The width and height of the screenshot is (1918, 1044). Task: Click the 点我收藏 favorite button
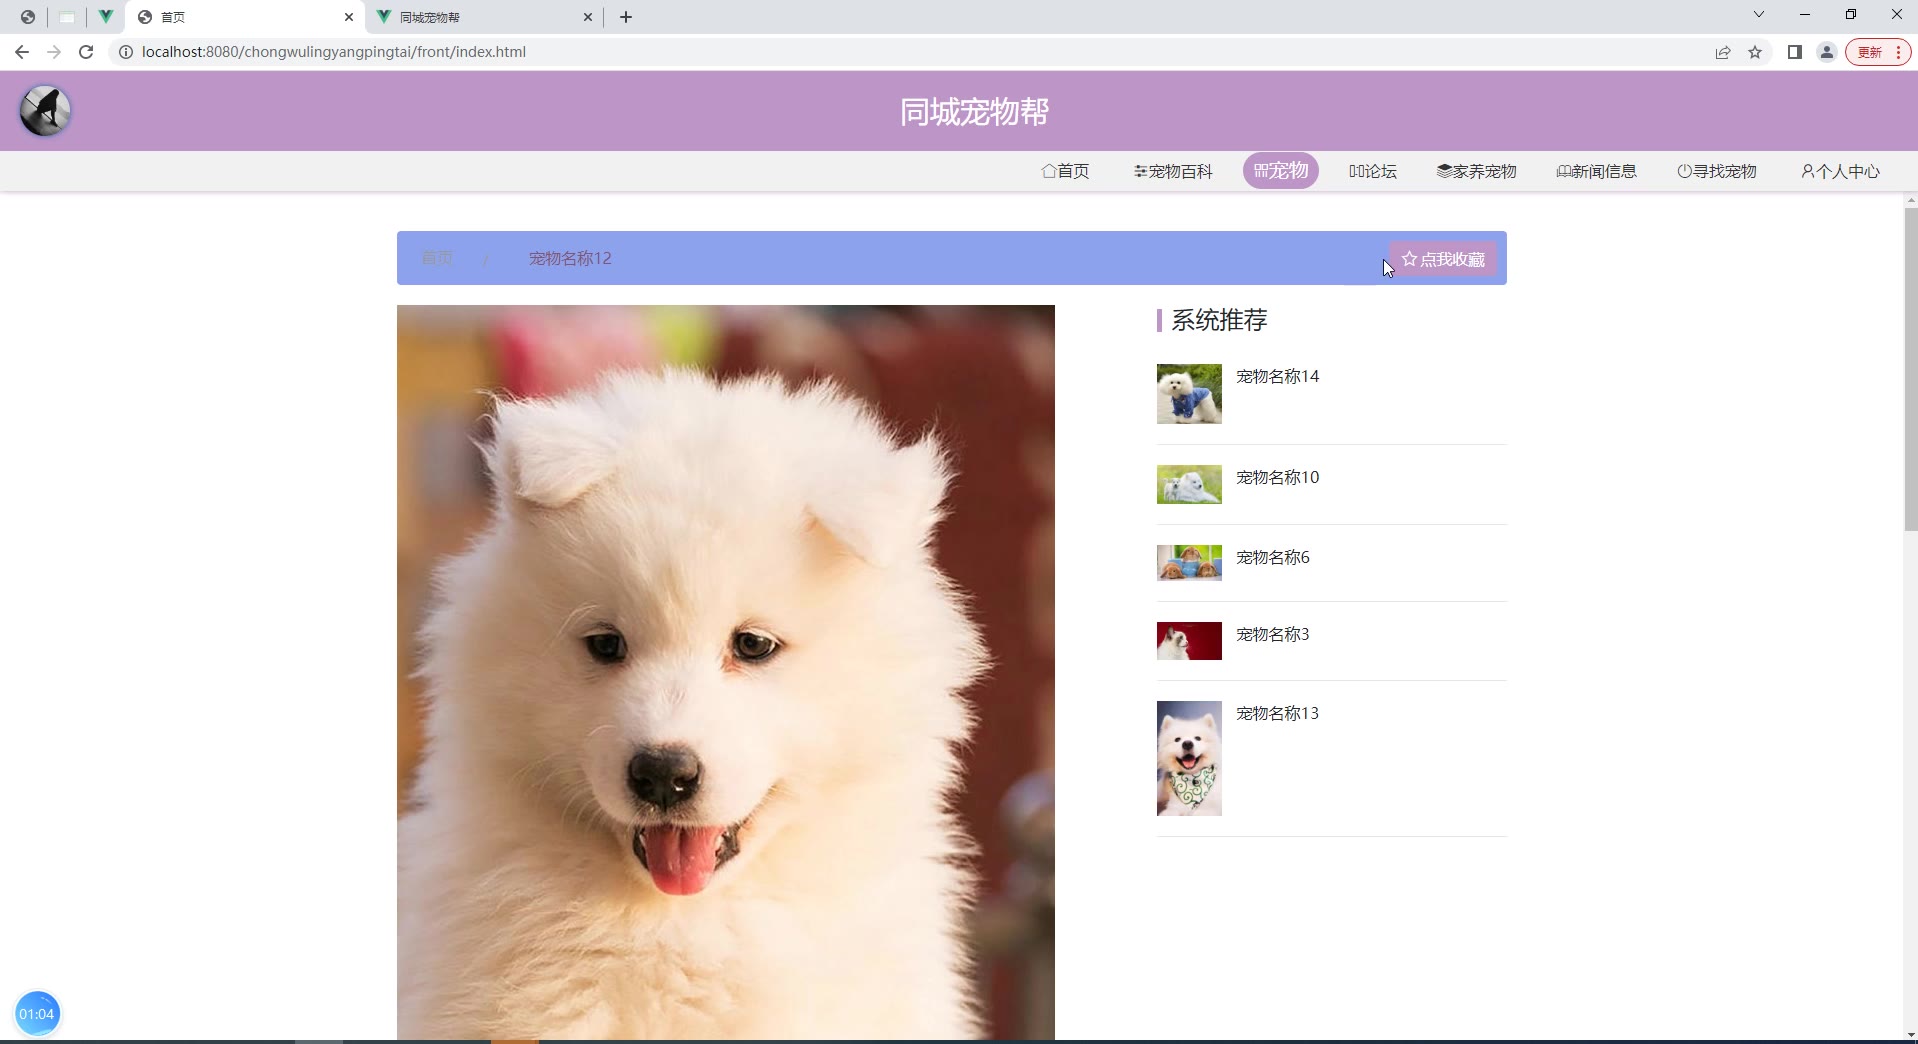pos(1443,259)
